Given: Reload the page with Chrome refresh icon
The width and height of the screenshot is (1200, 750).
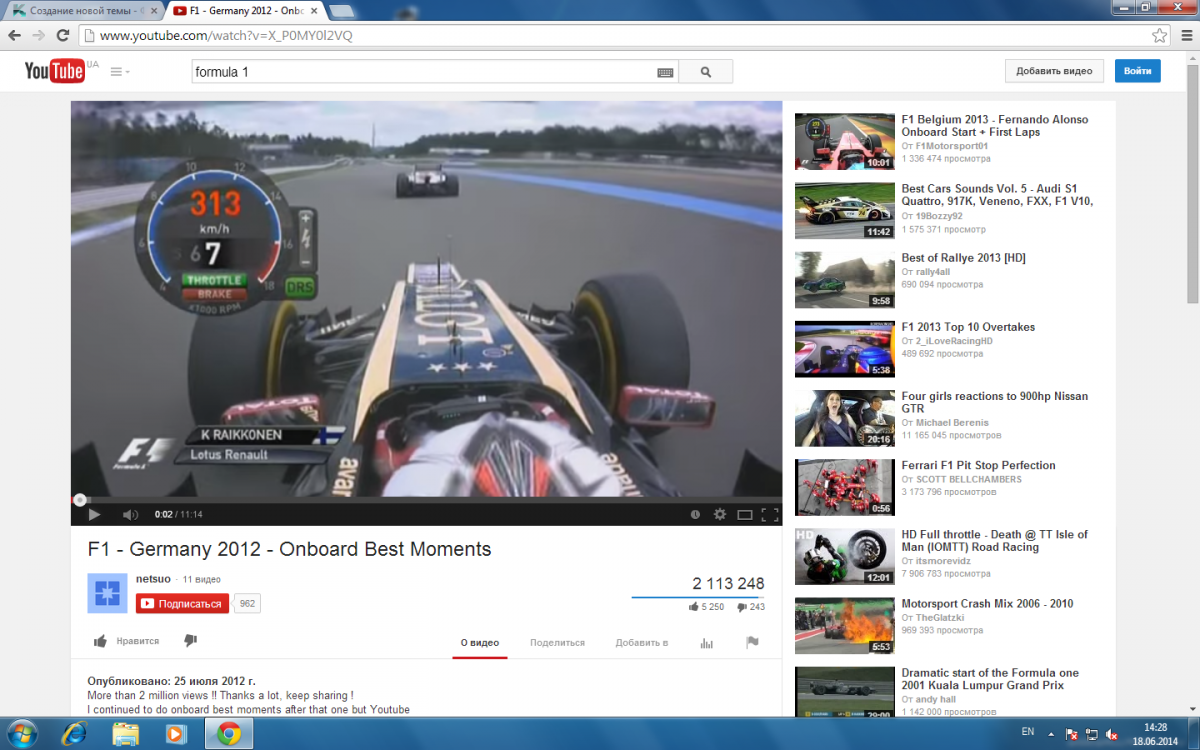Looking at the screenshot, I should click(63, 35).
